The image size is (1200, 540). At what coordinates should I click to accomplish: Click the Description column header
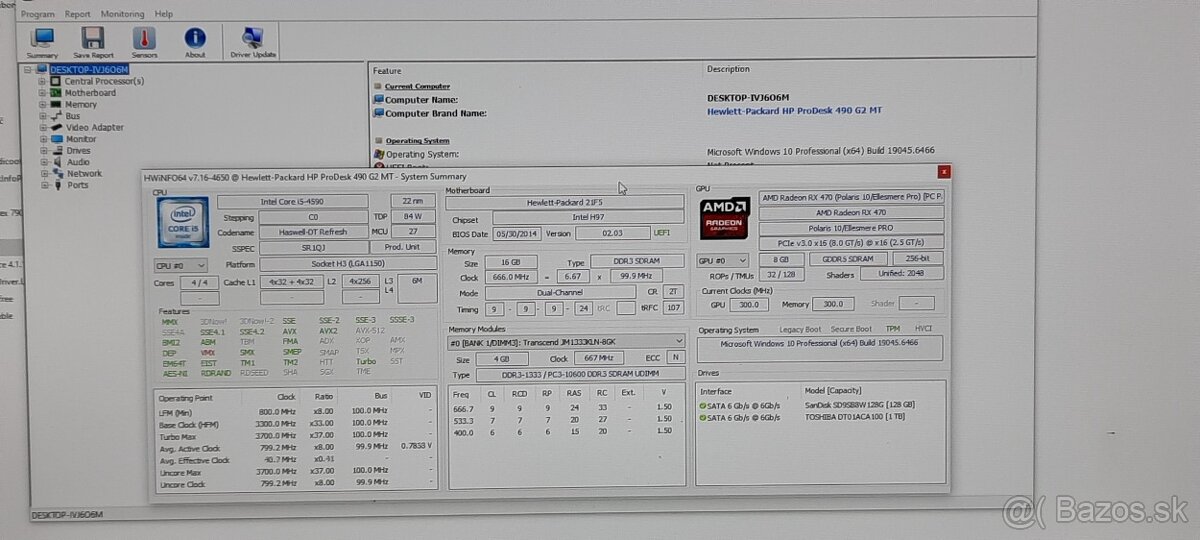(x=728, y=69)
